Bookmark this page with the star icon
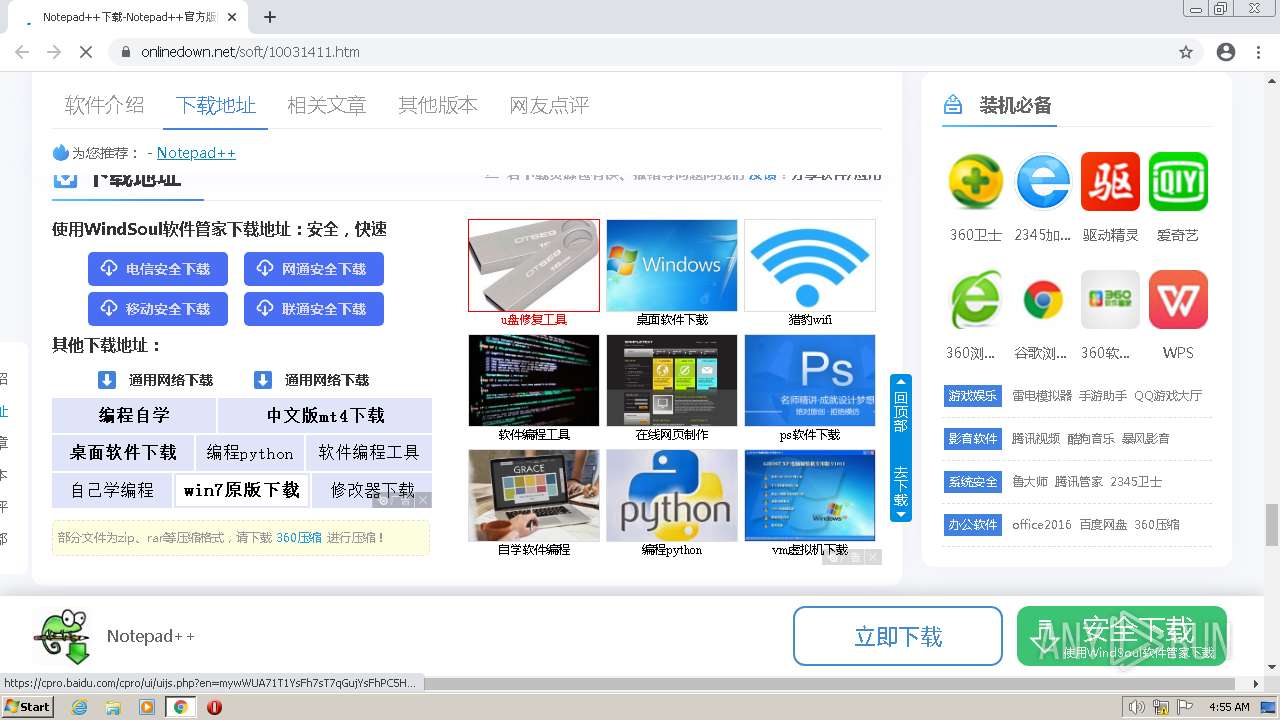 pyautogui.click(x=1186, y=52)
